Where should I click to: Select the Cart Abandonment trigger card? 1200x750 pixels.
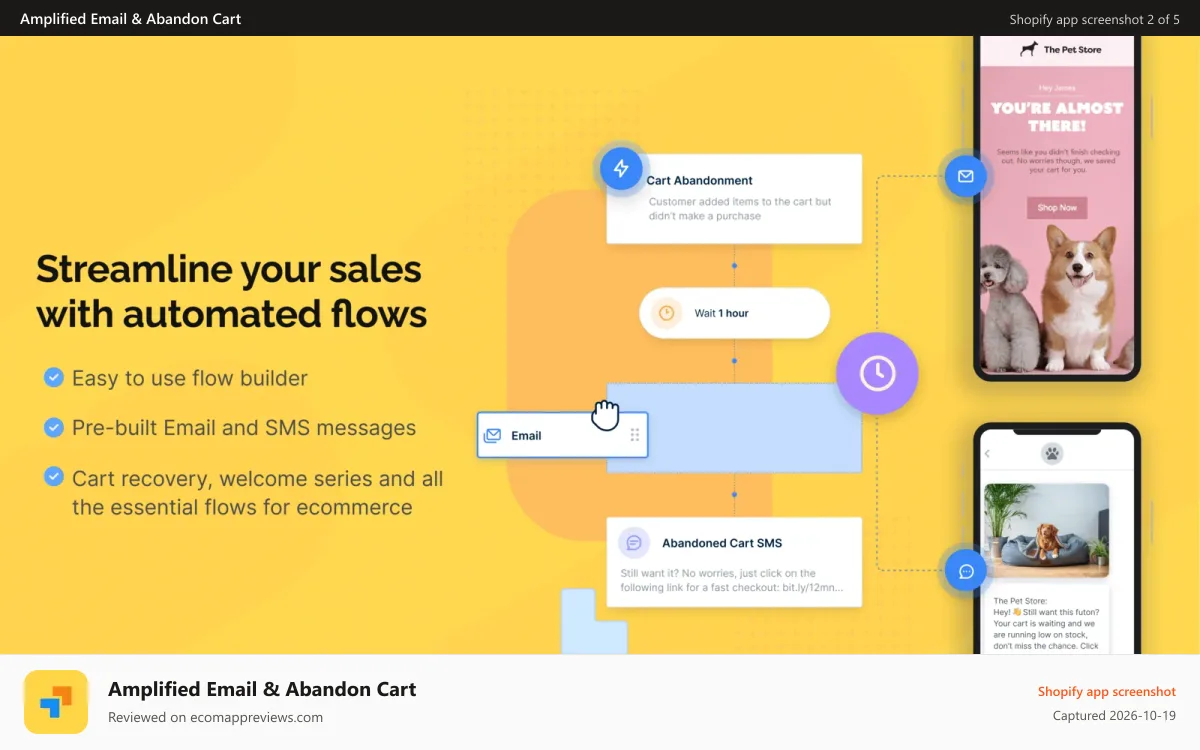click(x=734, y=198)
